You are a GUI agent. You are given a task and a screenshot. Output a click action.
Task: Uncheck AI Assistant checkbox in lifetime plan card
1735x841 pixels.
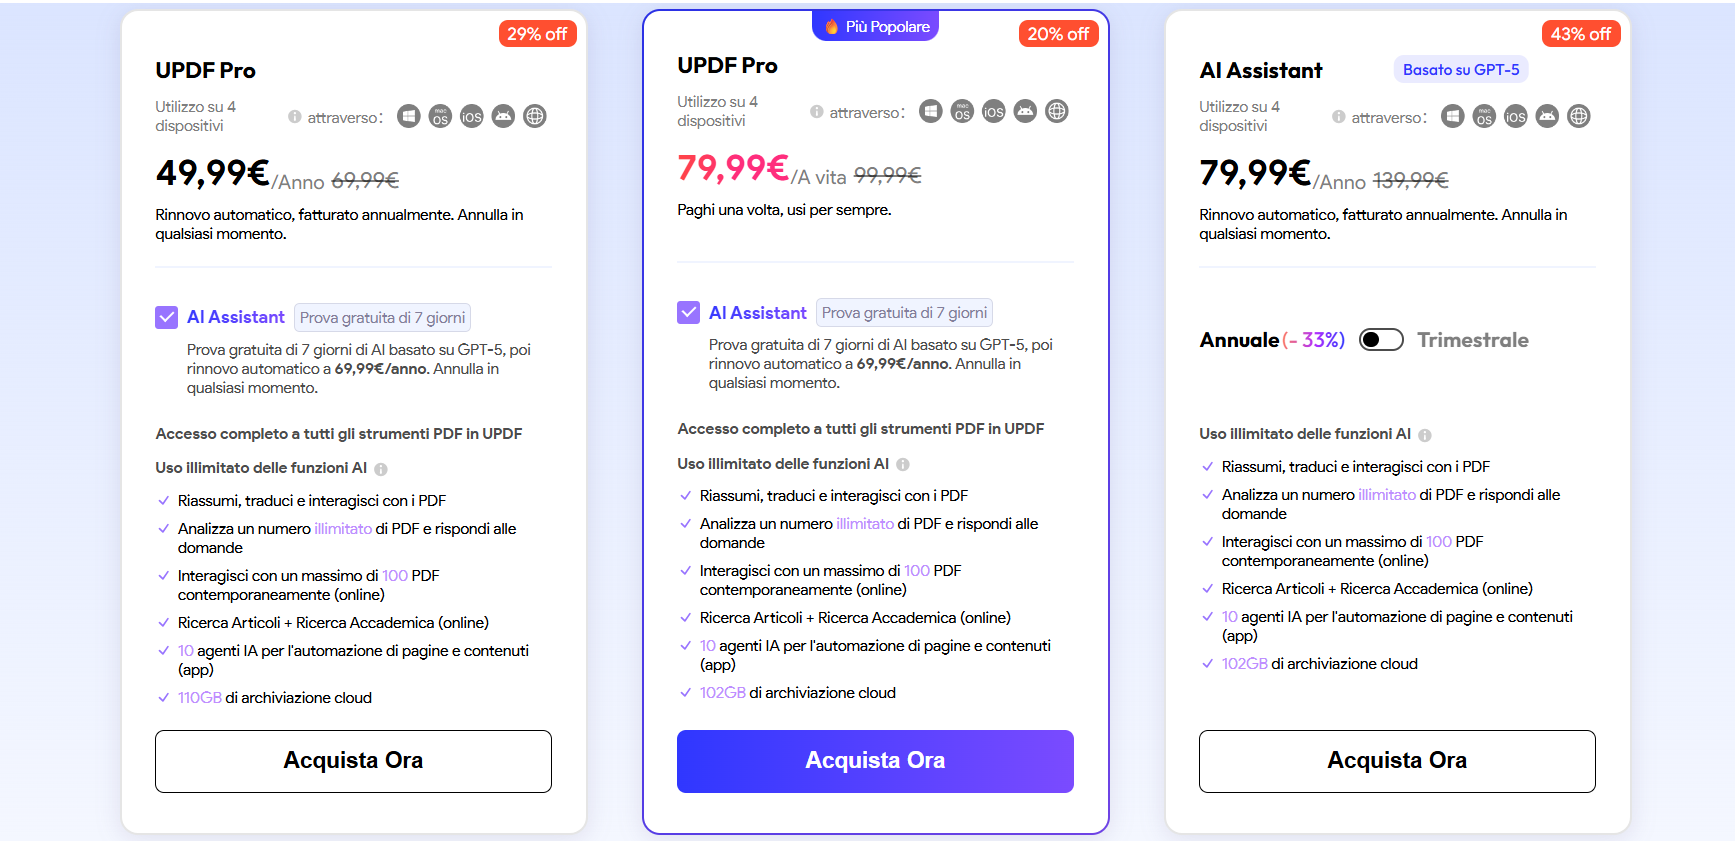[689, 312]
